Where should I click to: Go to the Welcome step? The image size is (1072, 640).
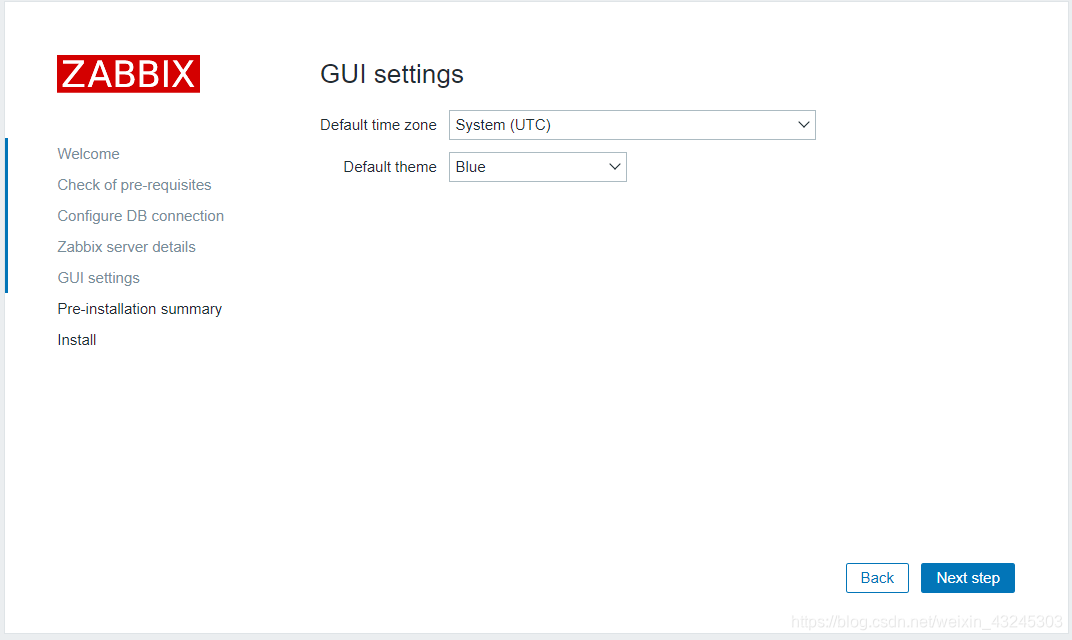[x=88, y=153]
